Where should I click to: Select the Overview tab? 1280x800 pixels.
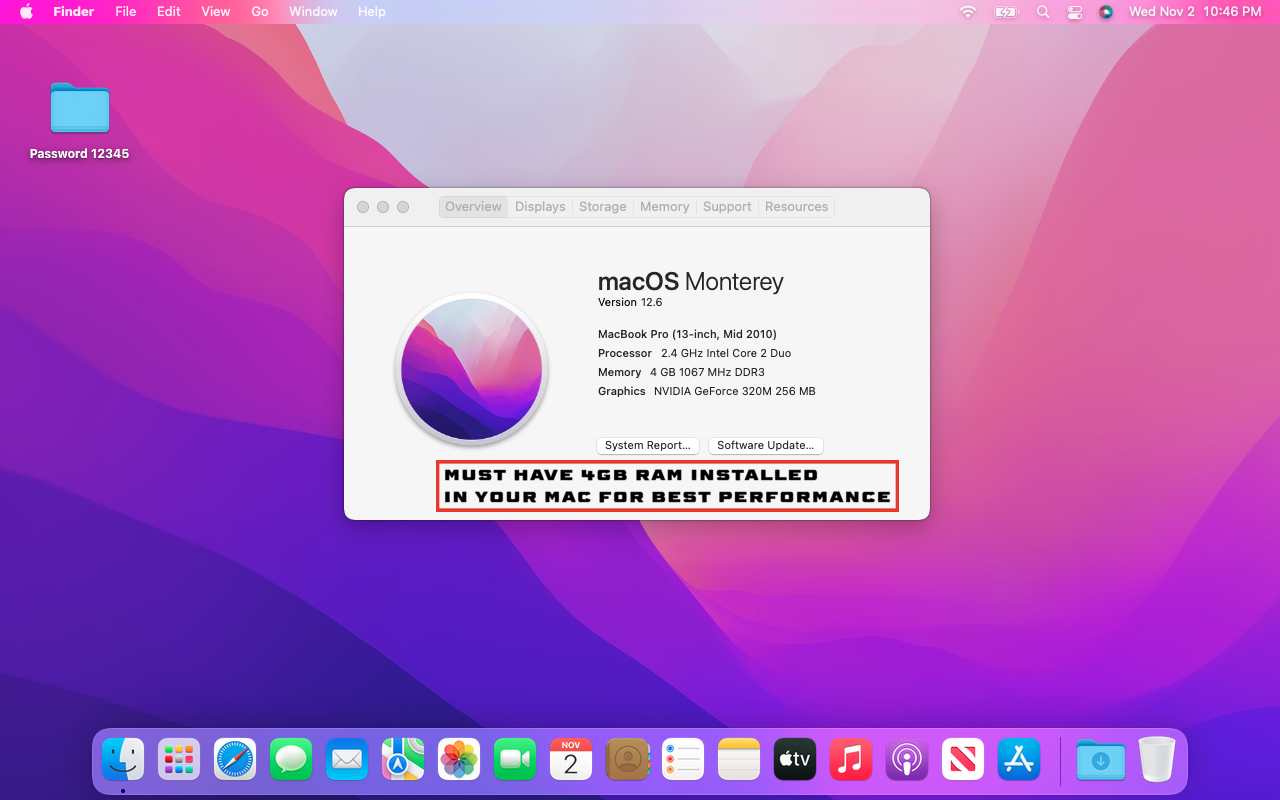point(473,207)
